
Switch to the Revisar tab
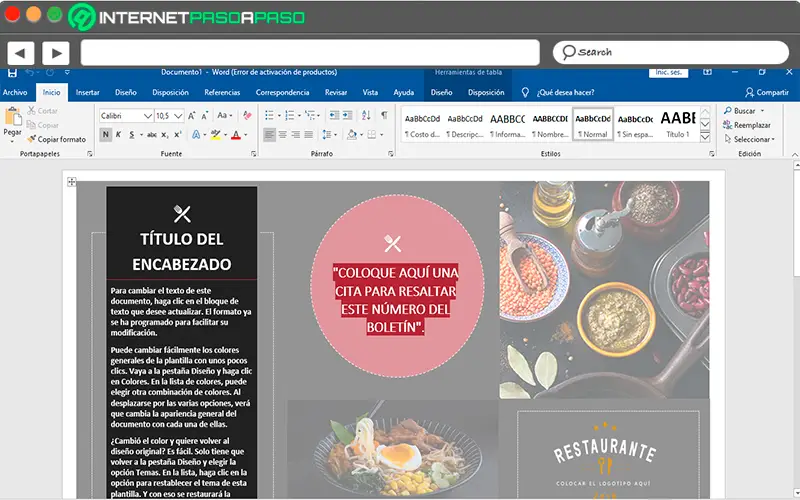[336, 92]
